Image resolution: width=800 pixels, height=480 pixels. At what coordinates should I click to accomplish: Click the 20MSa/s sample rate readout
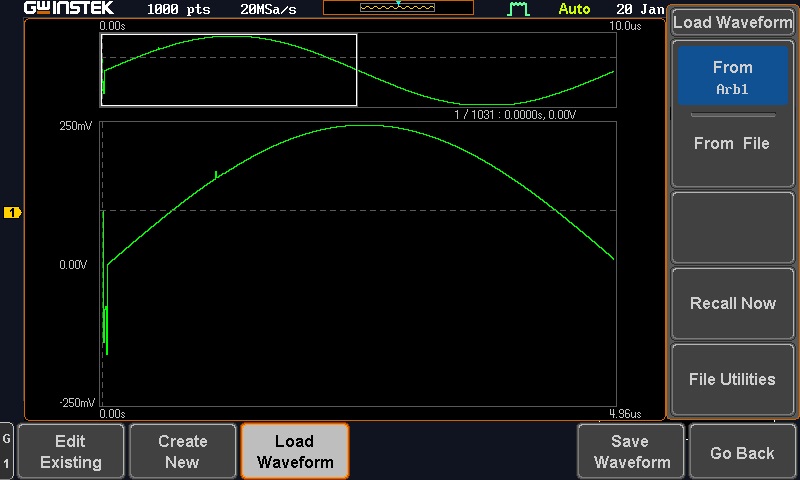tap(268, 9)
